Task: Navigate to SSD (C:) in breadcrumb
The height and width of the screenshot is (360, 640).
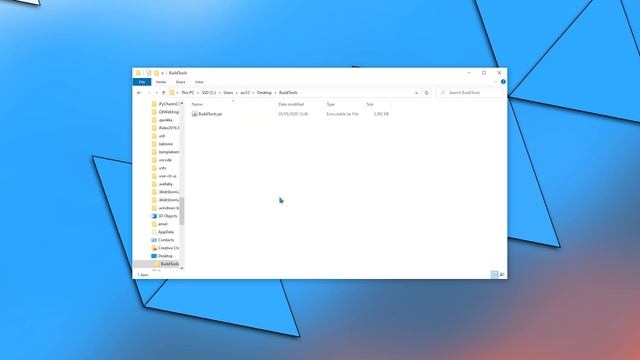Action: pos(209,93)
